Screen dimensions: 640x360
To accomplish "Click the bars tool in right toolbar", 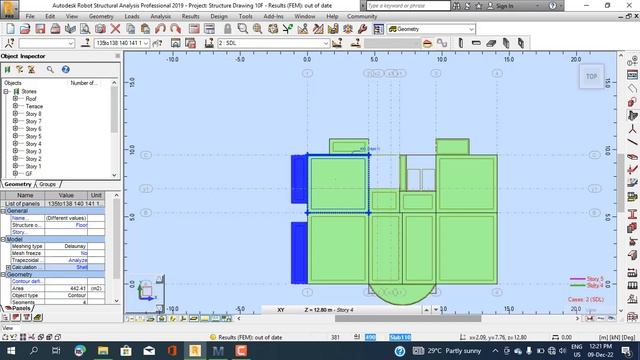I will [632, 142].
